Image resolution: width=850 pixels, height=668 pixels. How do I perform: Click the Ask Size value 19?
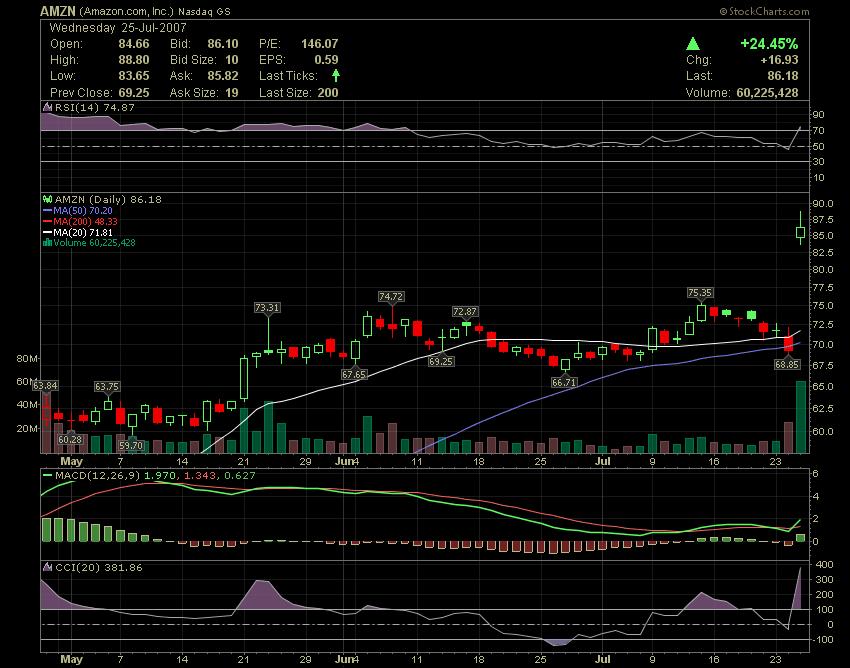tap(232, 92)
